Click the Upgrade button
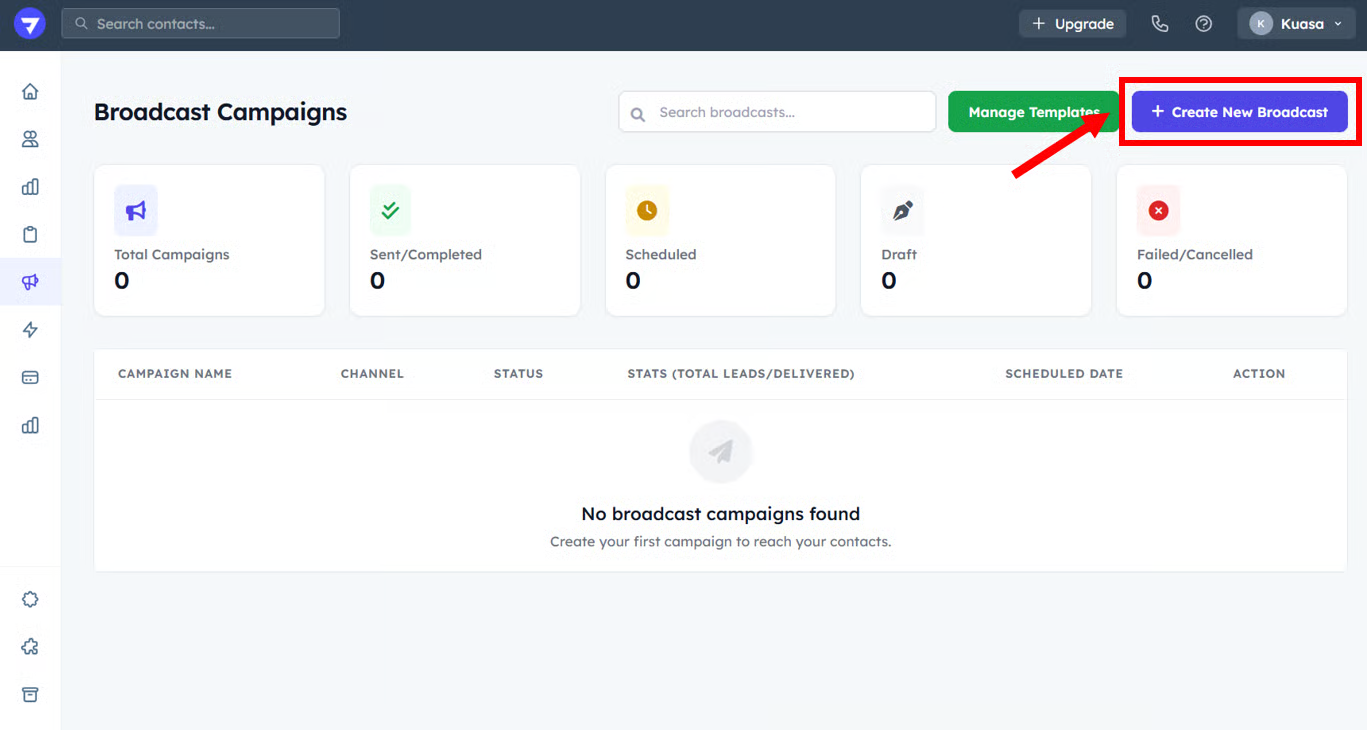Image resolution: width=1367 pixels, height=730 pixels. point(1072,24)
